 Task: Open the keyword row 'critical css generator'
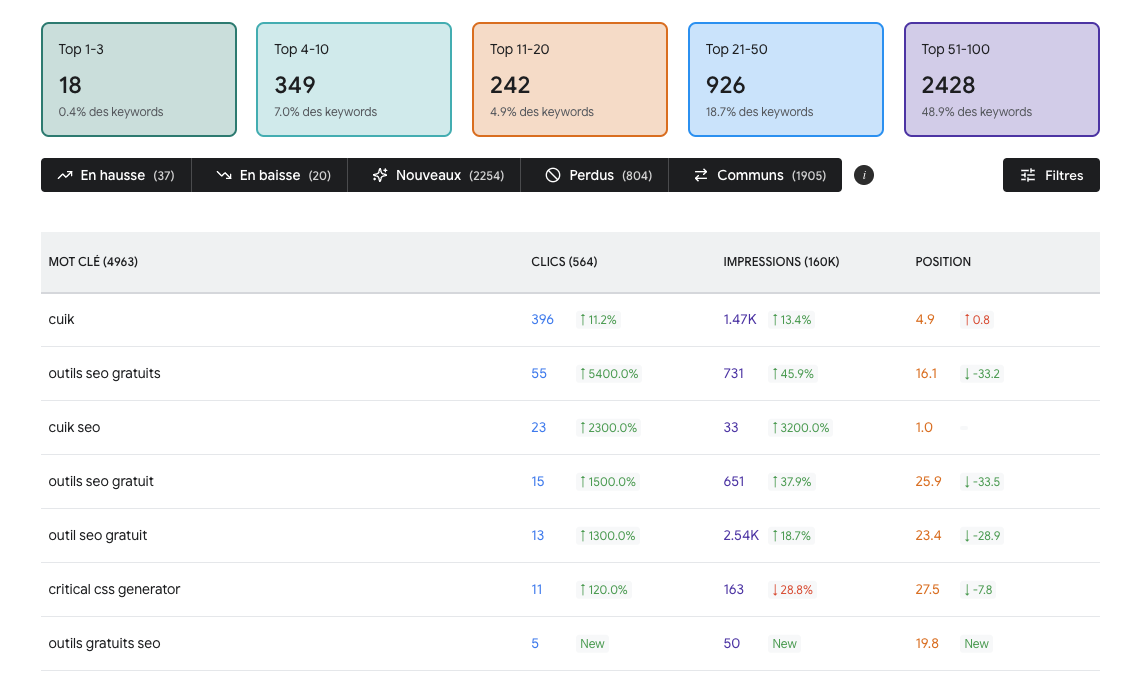coord(571,589)
